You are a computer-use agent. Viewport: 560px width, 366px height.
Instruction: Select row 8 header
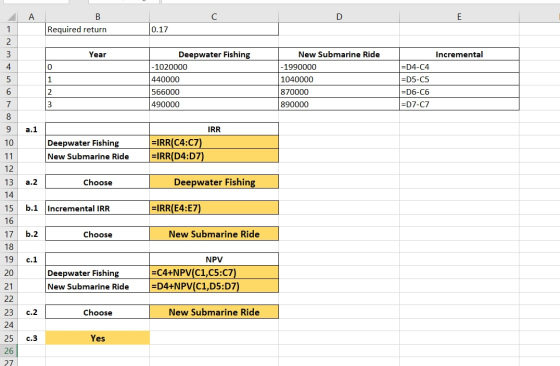(x=9, y=117)
